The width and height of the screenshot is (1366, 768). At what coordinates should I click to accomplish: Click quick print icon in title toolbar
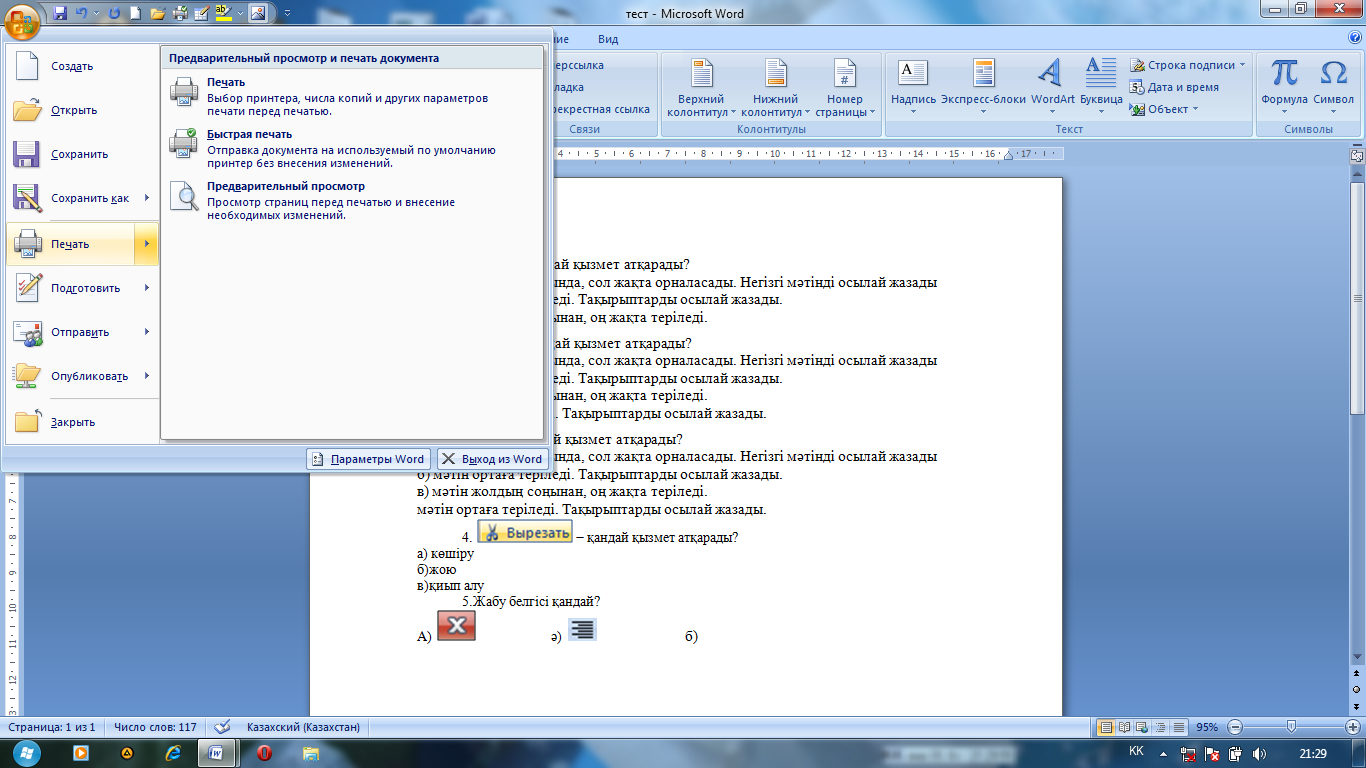coord(179,14)
